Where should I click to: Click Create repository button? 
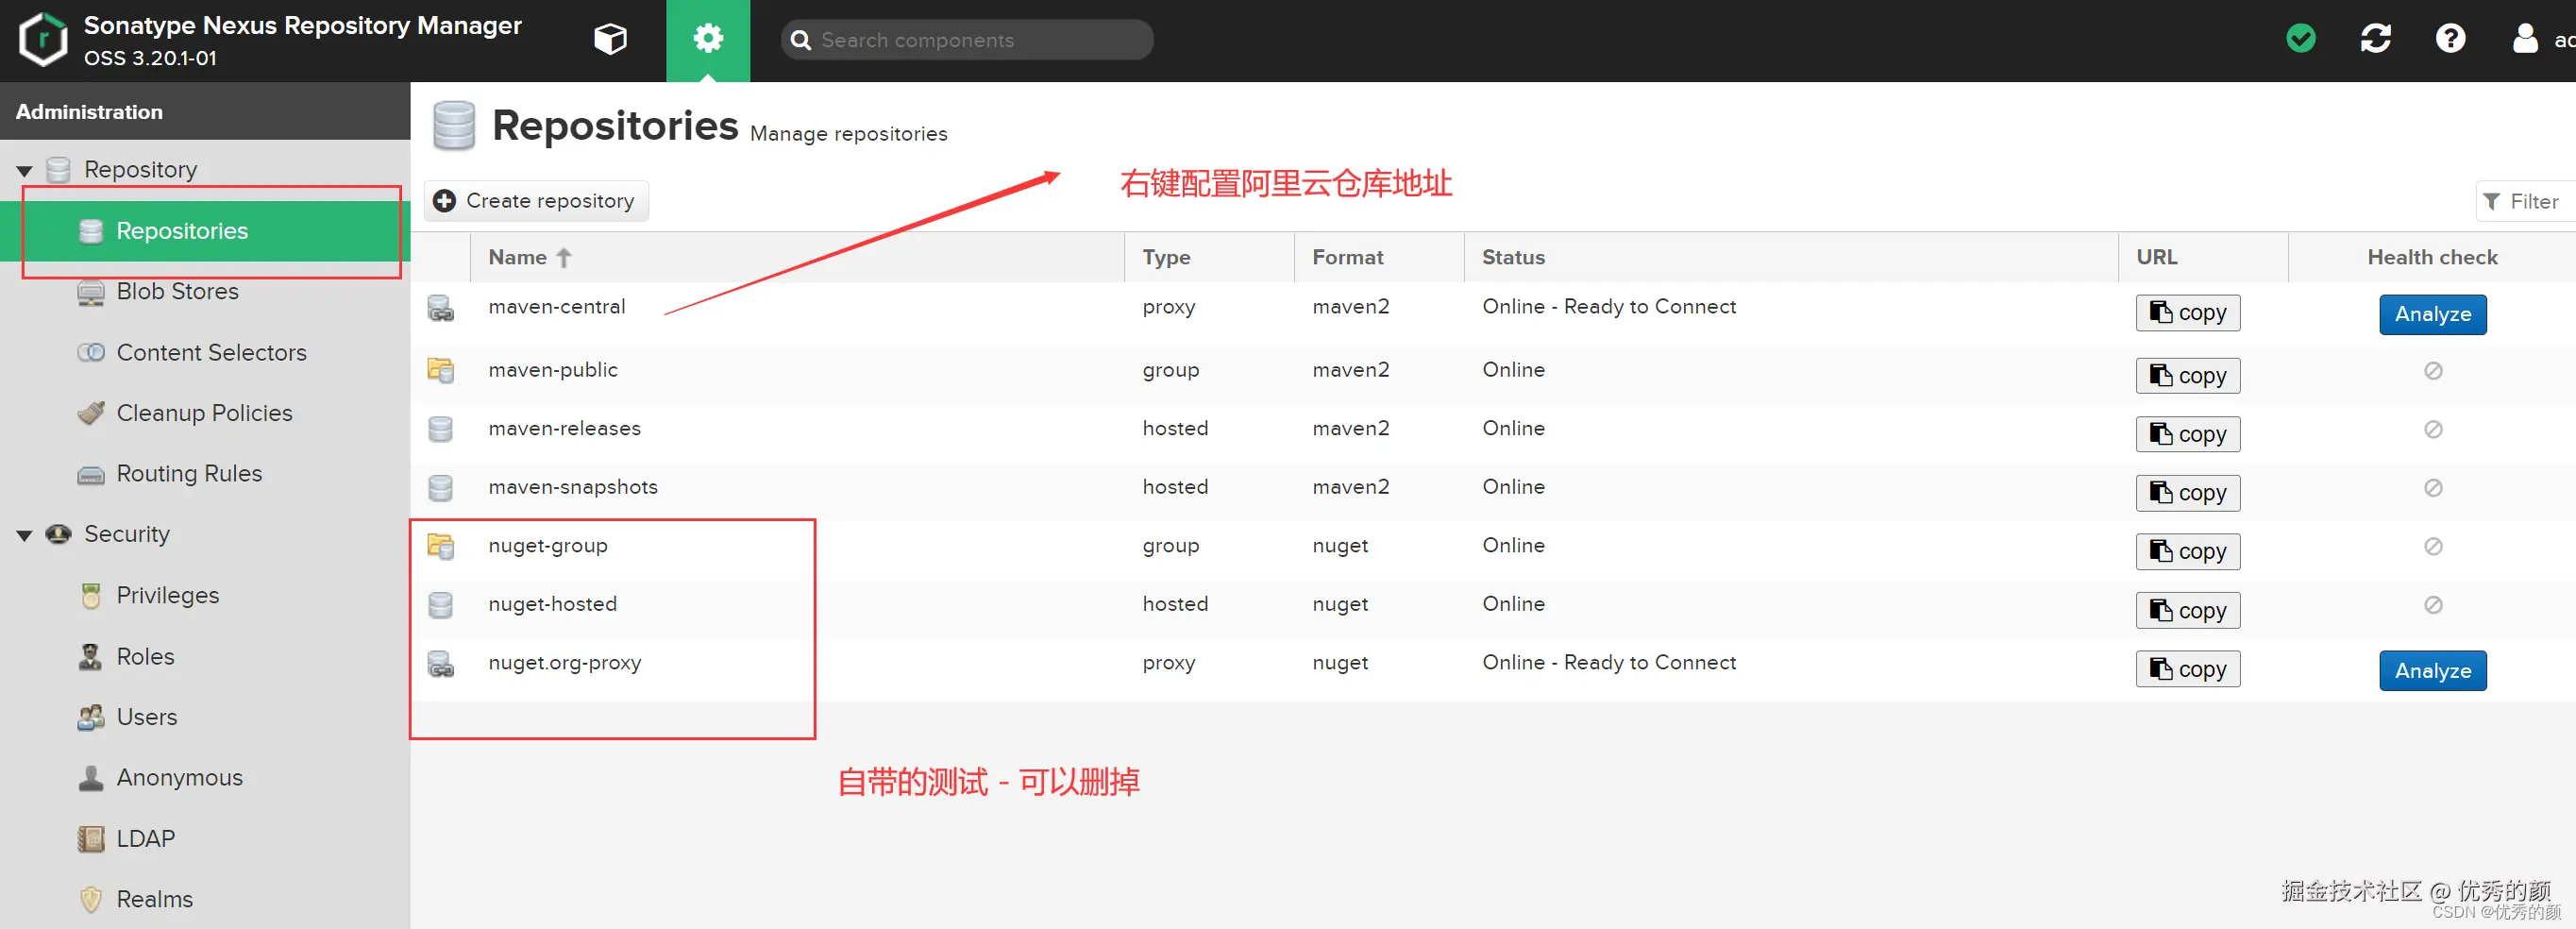pos(537,201)
